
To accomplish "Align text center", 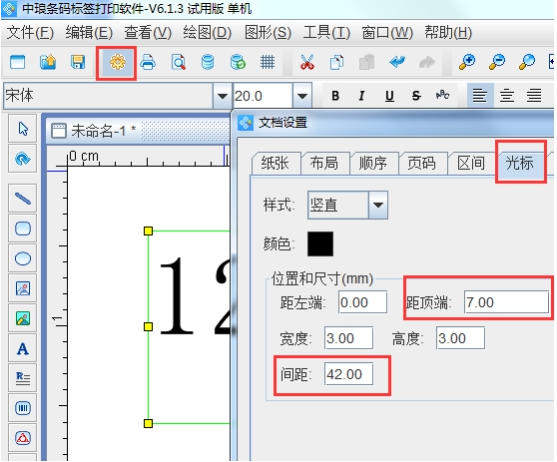I will 507,96.
